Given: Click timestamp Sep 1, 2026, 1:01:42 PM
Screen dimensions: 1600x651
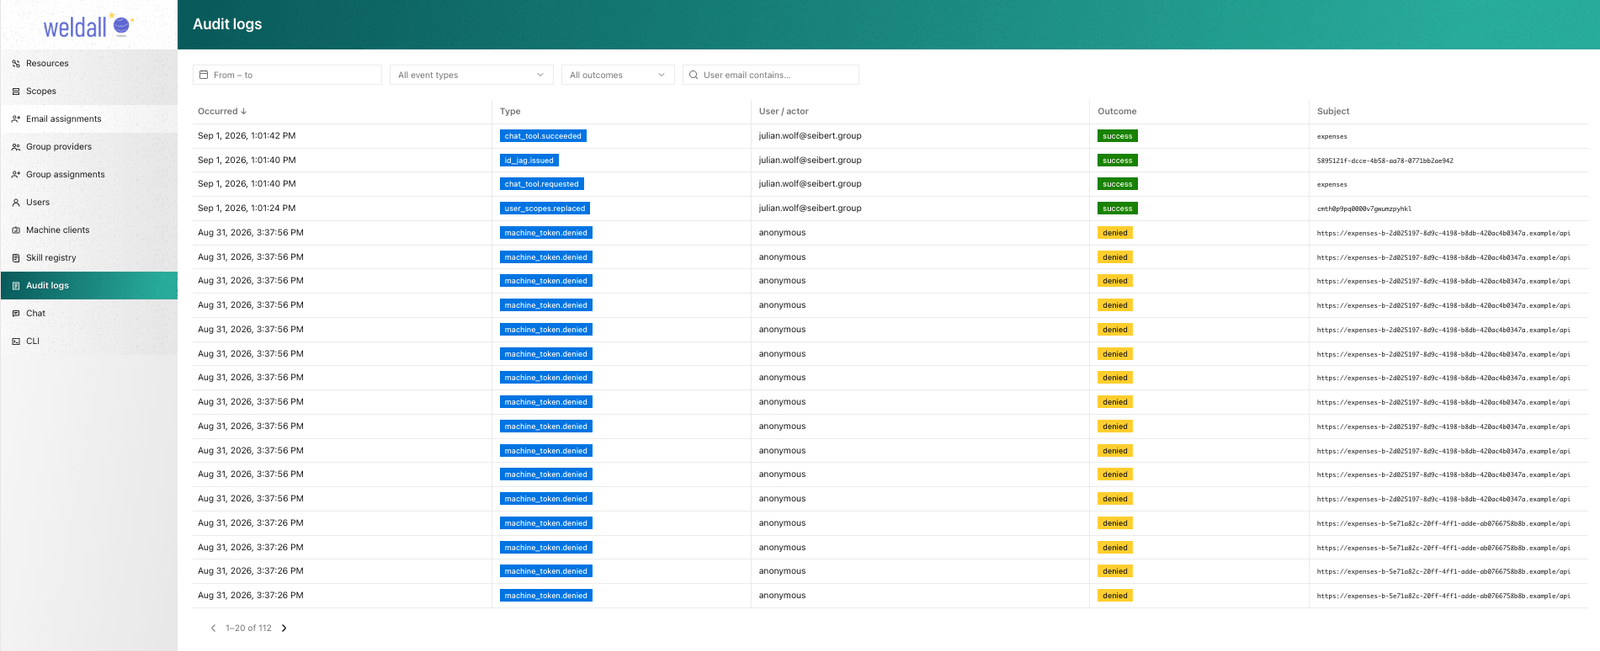Looking at the screenshot, I should 247,136.
